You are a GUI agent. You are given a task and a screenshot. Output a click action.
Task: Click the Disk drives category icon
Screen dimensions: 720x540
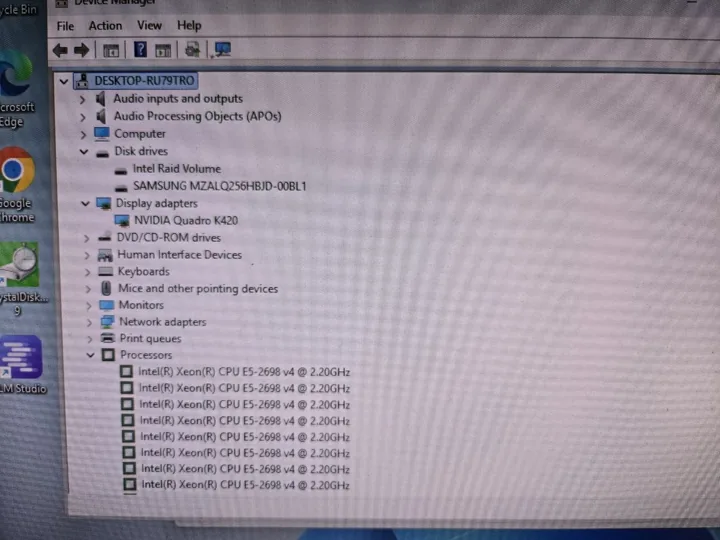(x=103, y=153)
